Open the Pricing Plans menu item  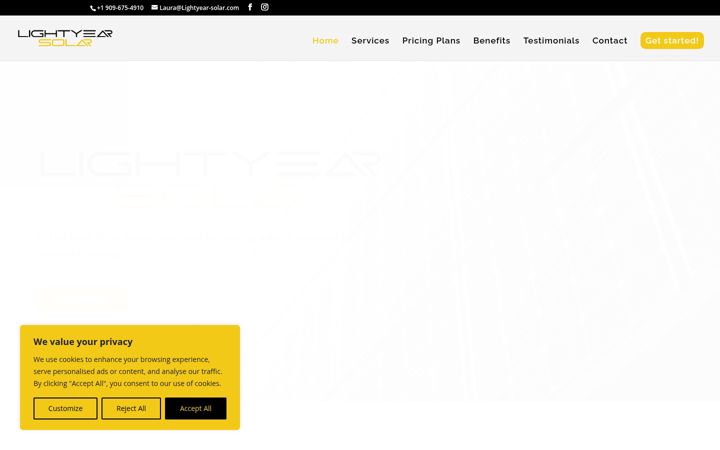click(x=431, y=40)
